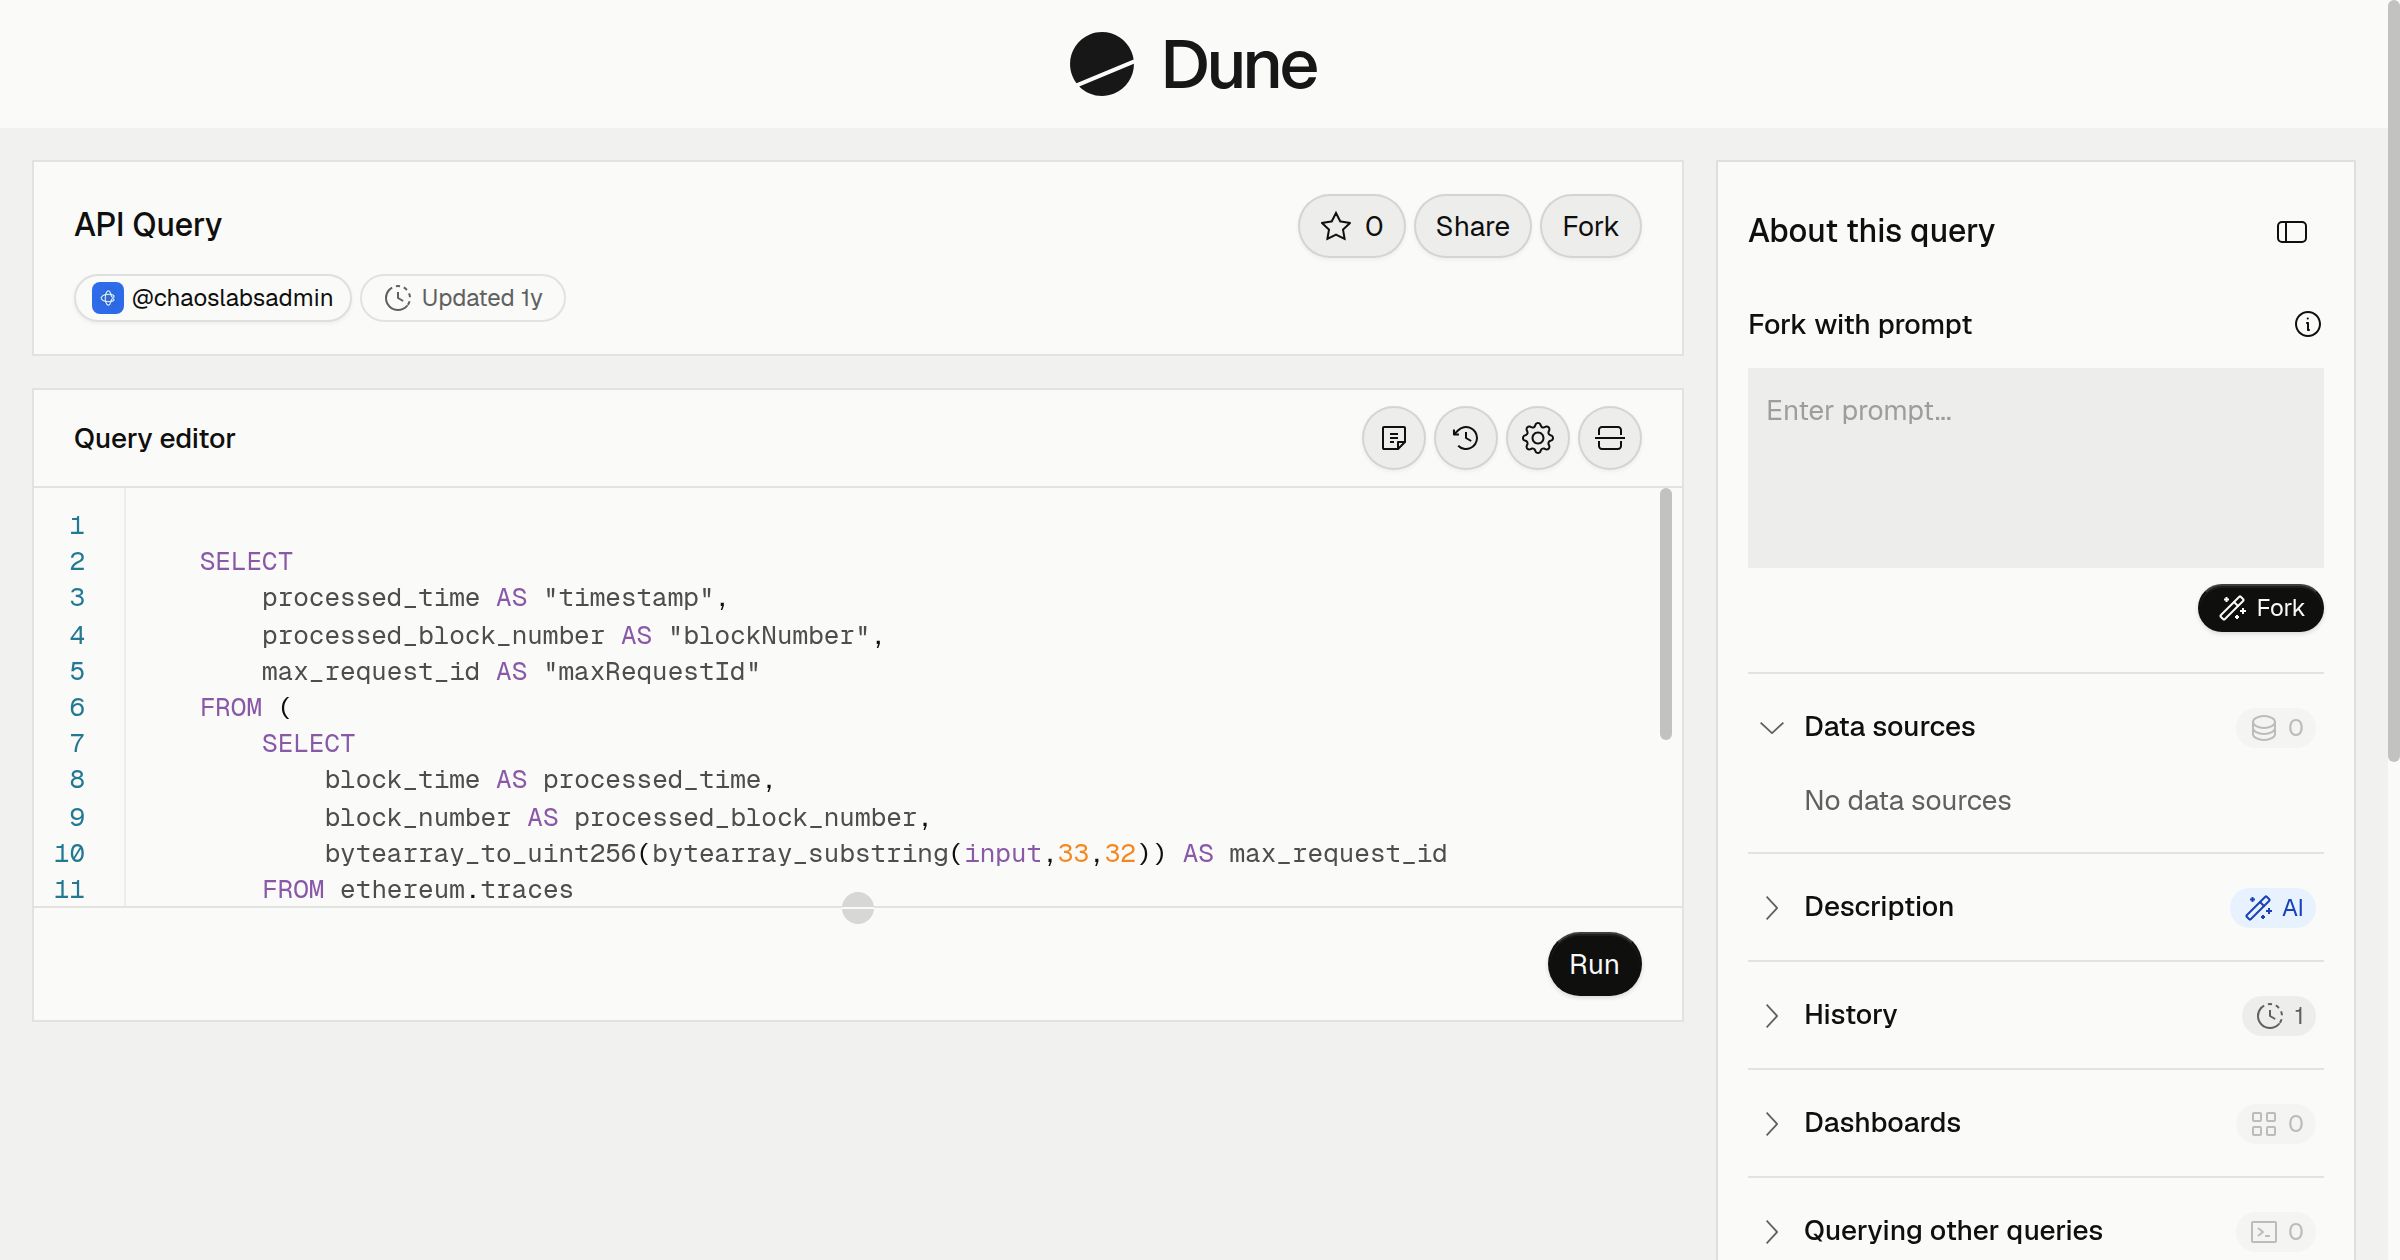This screenshot has width=2400, height=1260.
Task: Expand the Querying other queries section
Action: (1771, 1231)
